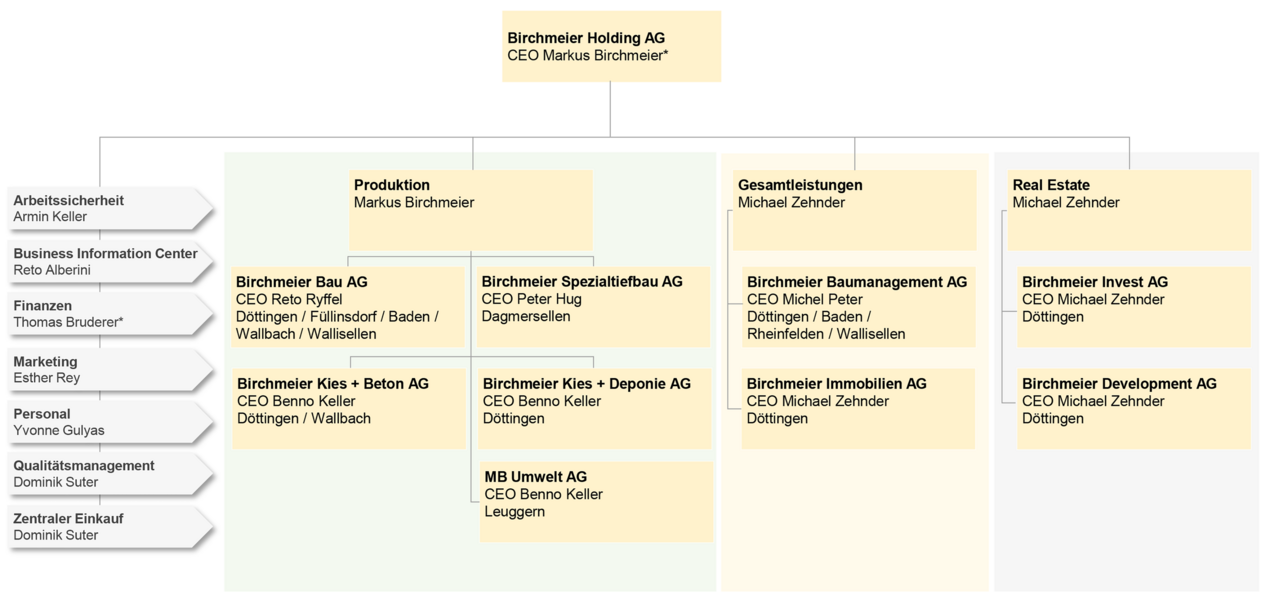Click the Marketing Esther Rey tab
Viewport: 1270px width, 613px height.
(108, 370)
